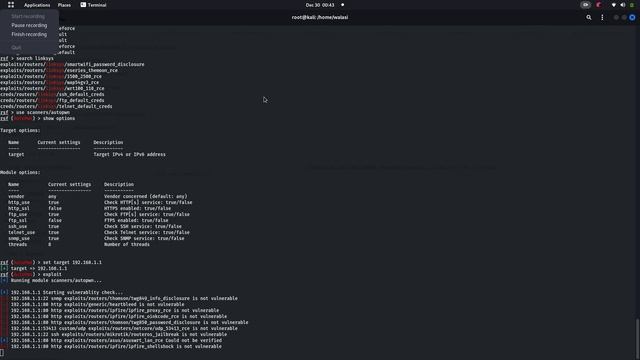Click the 'set target 192.168.1.1' command
Image resolution: width=640 pixels, height=360 pixels.
51,262
